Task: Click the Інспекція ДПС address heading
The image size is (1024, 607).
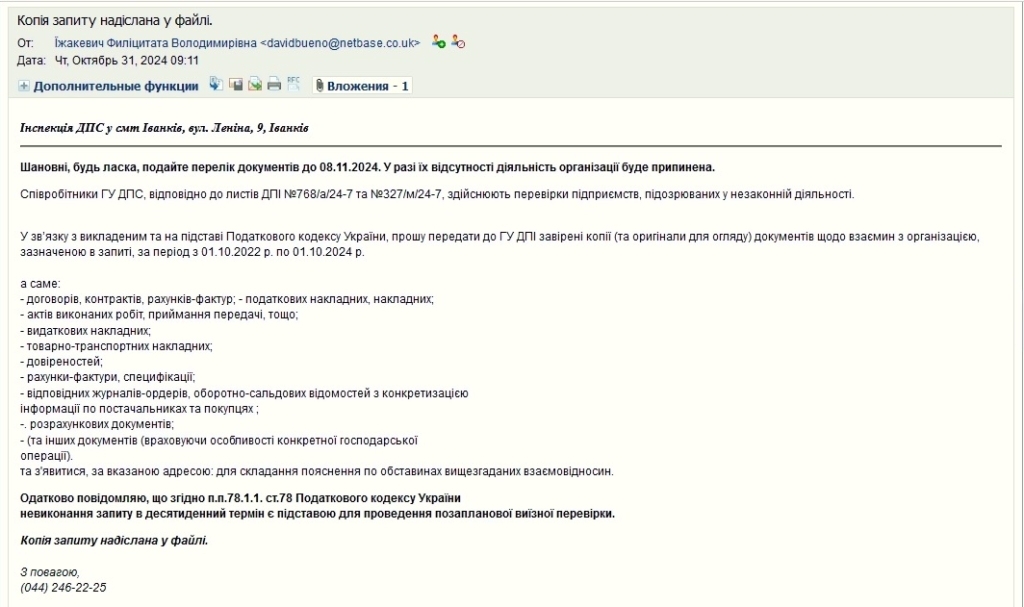Action: point(164,129)
